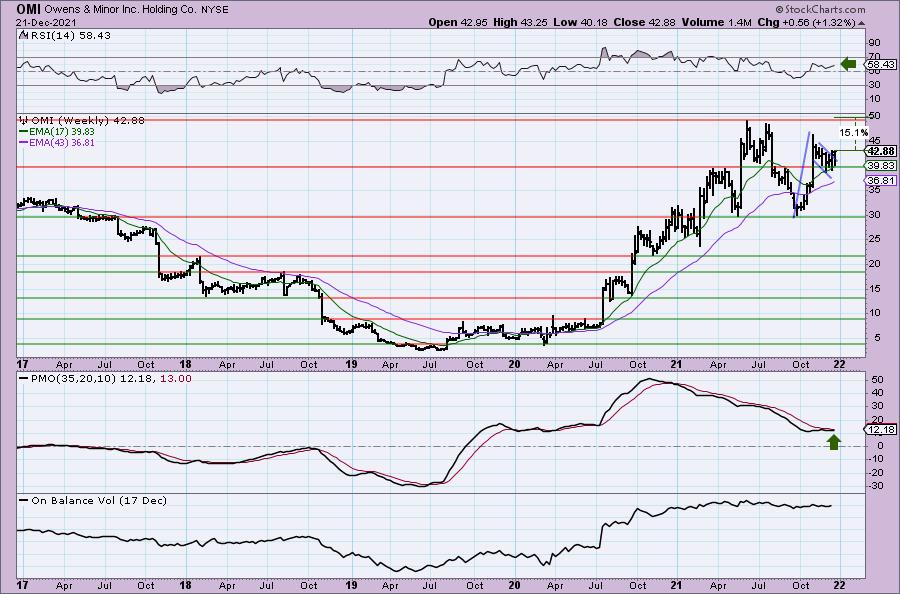
Task: Click the Low 40.18 value
Action: (578, 22)
